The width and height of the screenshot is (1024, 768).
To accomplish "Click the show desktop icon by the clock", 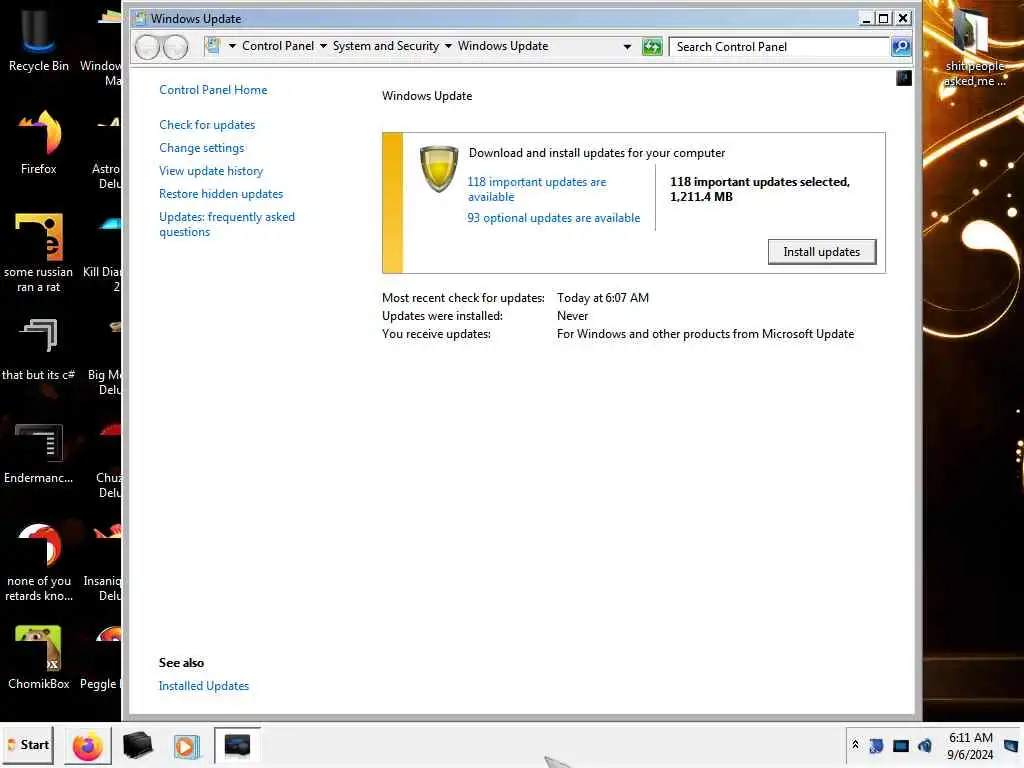I will coord(1010,745).
